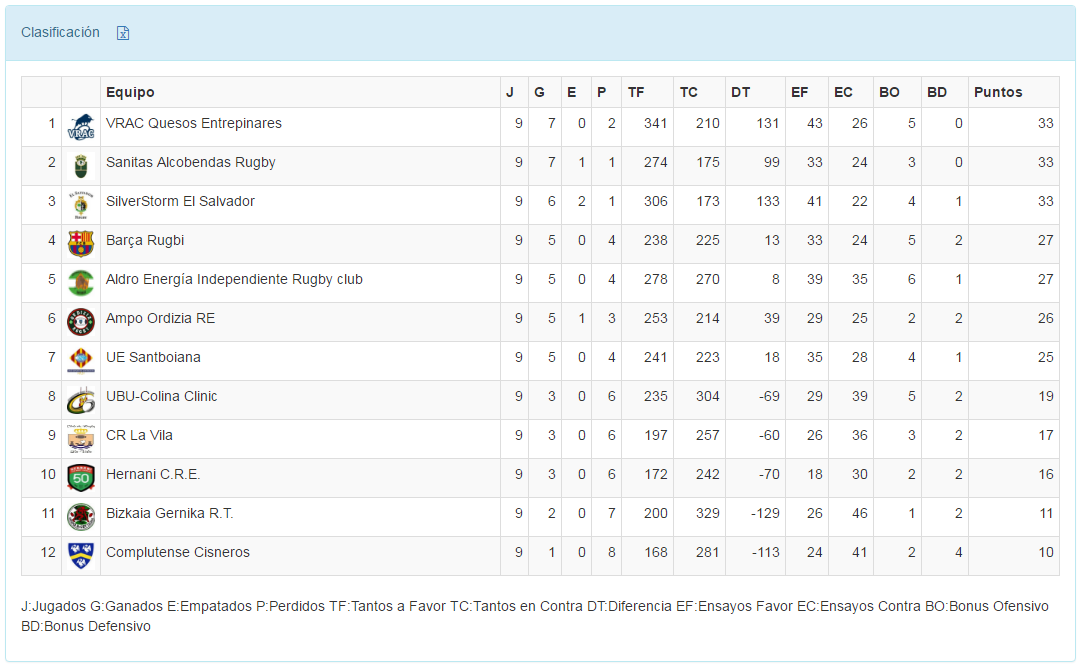Screen dimensions: 1078x666
Task: Open the VRAC Quesos Entrepinares team name
Action: click(x=194, y=124)
